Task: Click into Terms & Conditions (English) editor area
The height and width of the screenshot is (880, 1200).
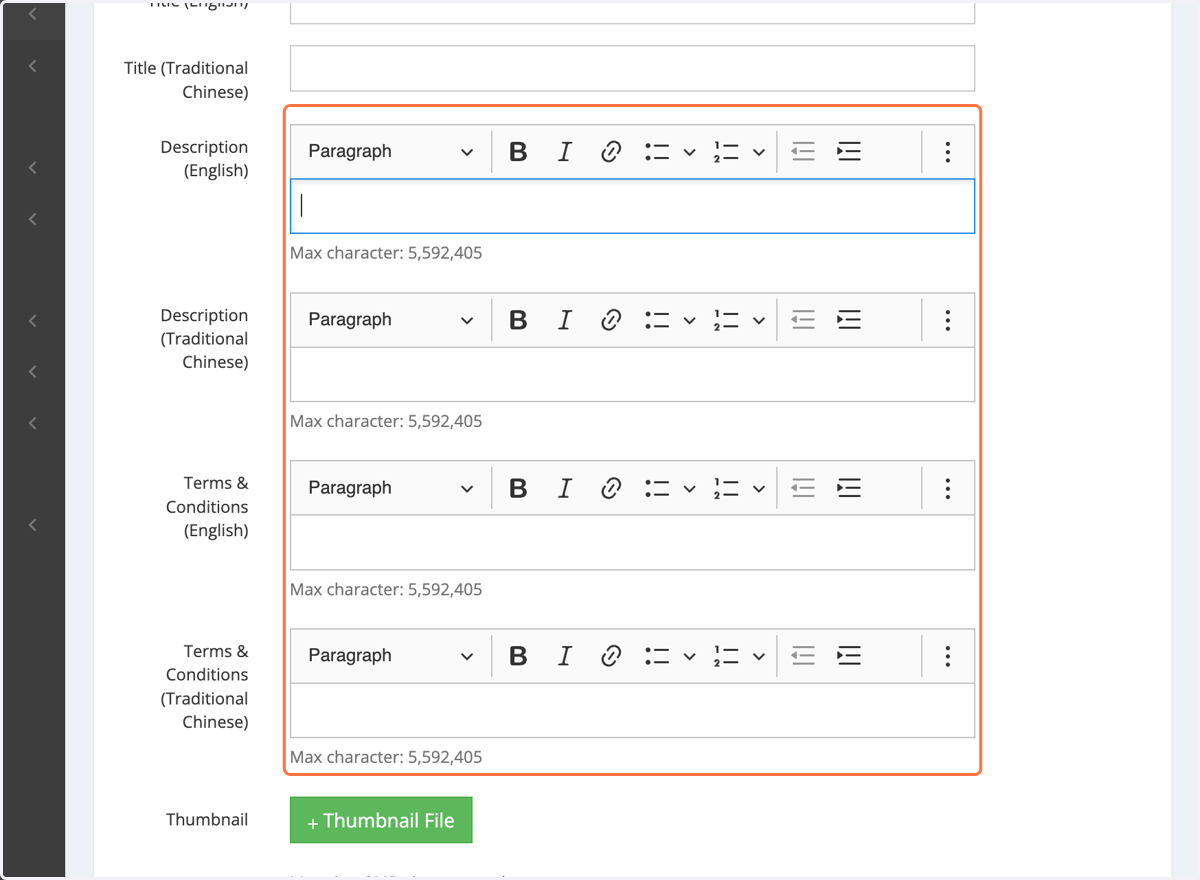Action: click(x=632, y=542)
